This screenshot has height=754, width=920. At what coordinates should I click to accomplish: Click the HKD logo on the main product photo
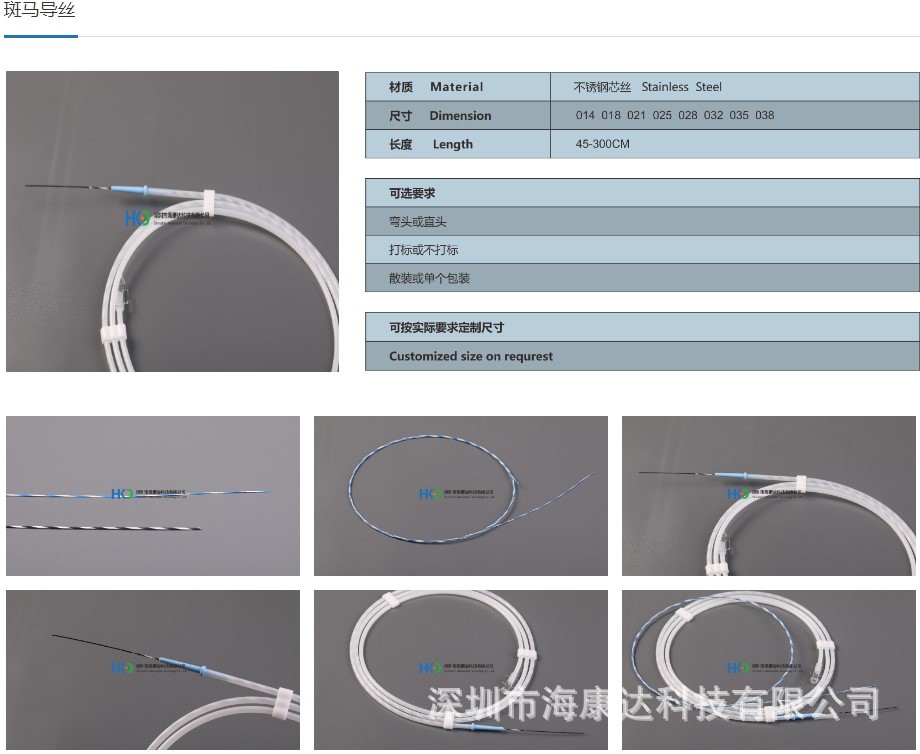[132, 215]
